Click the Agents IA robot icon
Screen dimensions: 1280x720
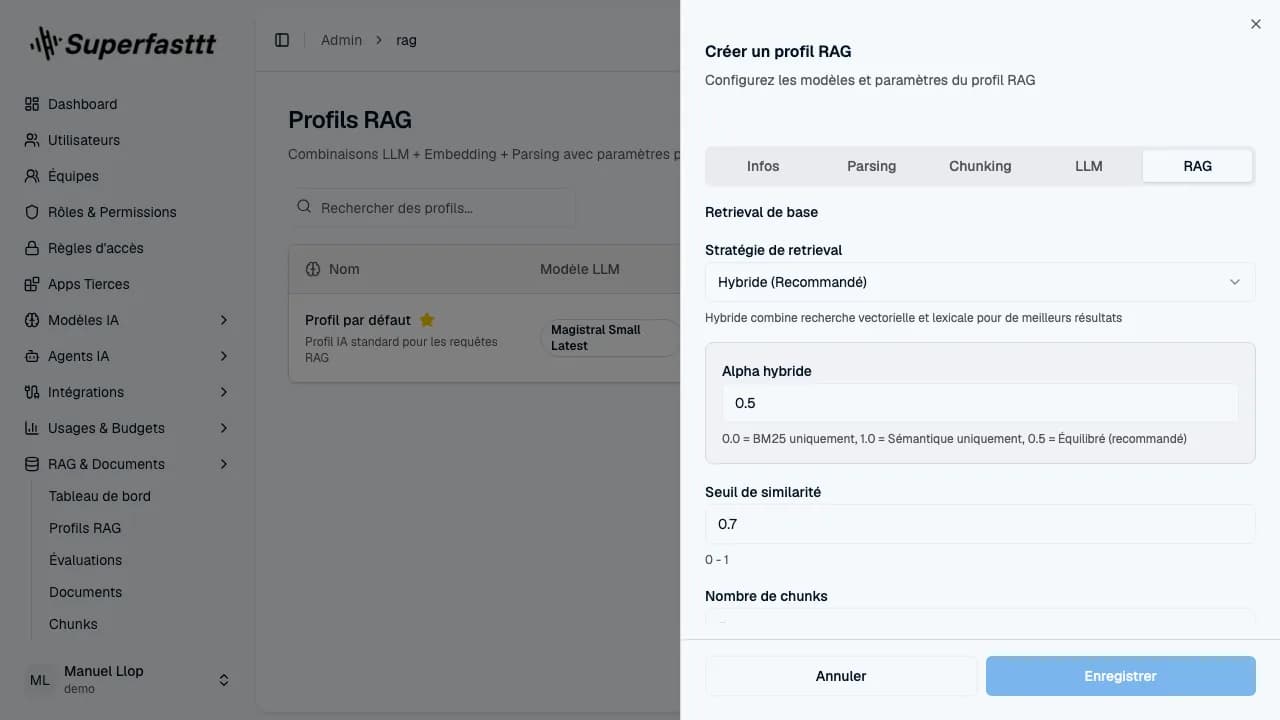(32, 356)
